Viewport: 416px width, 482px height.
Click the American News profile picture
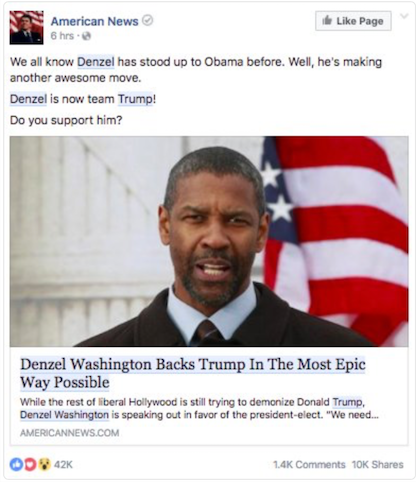tap(26, 28)
